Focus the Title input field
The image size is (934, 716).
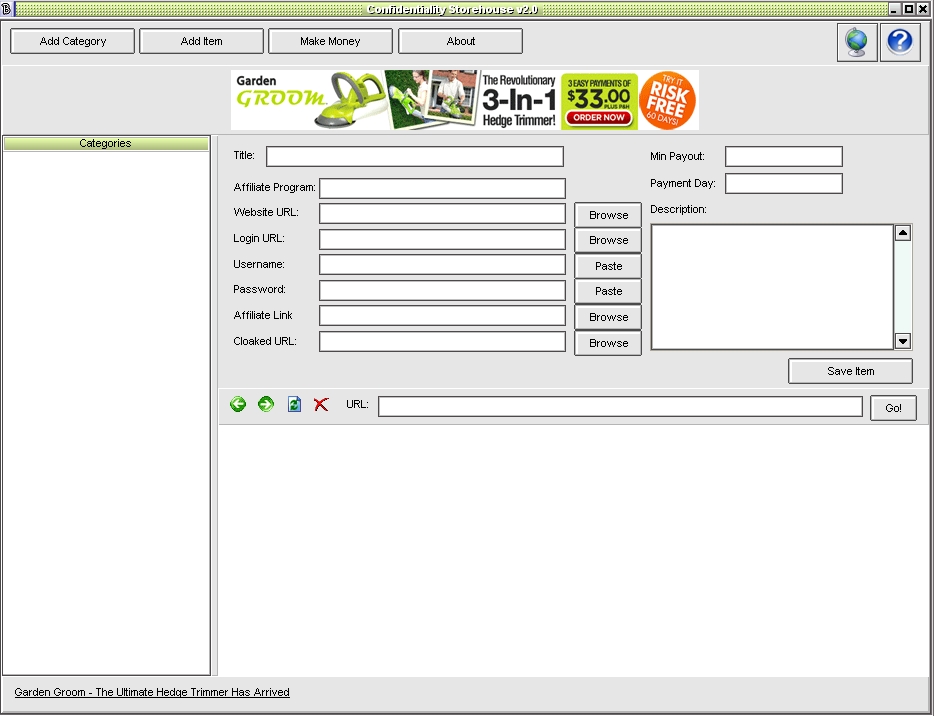[x=415, y=157]
